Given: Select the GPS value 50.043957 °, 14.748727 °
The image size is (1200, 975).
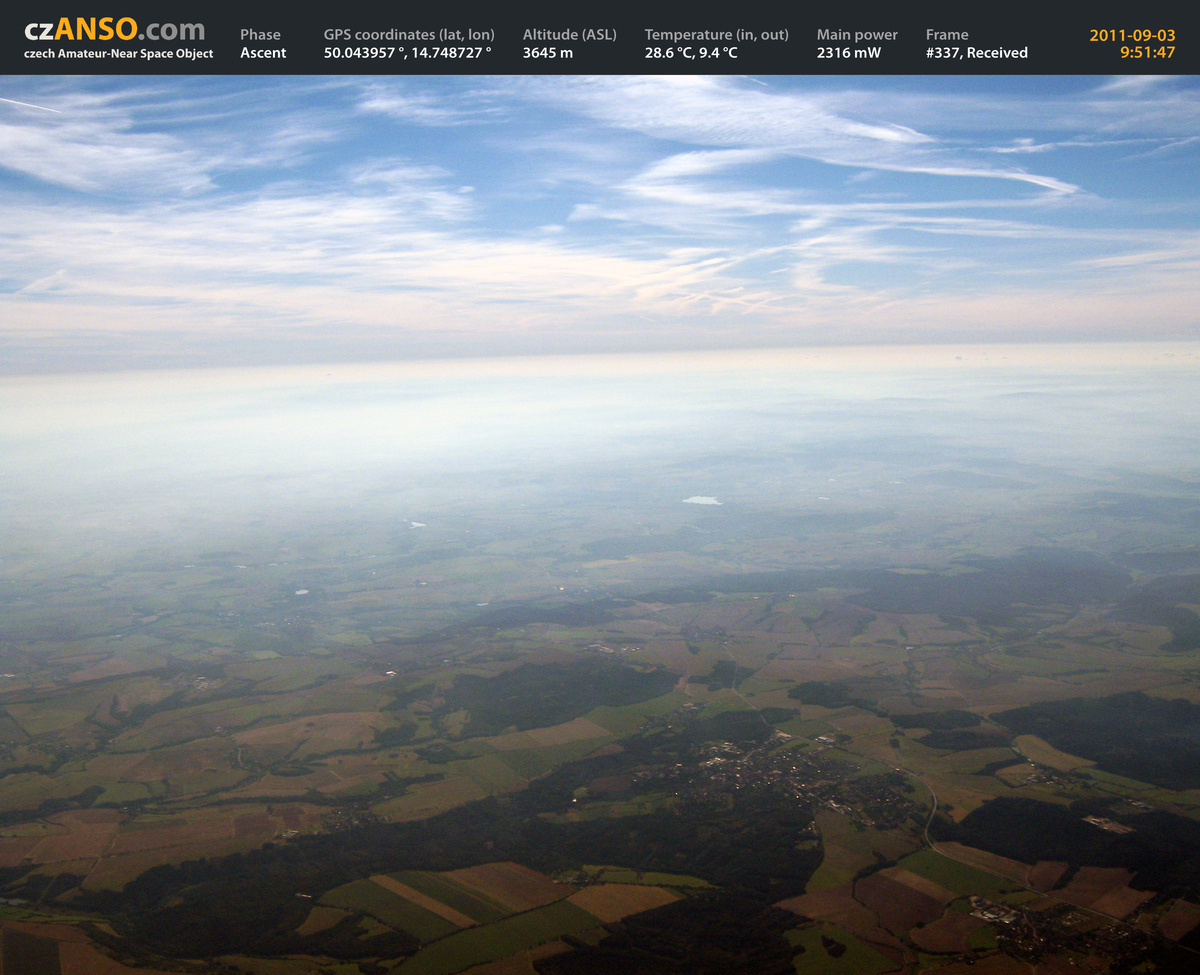Looking at the screenshot, I should 408,53.
